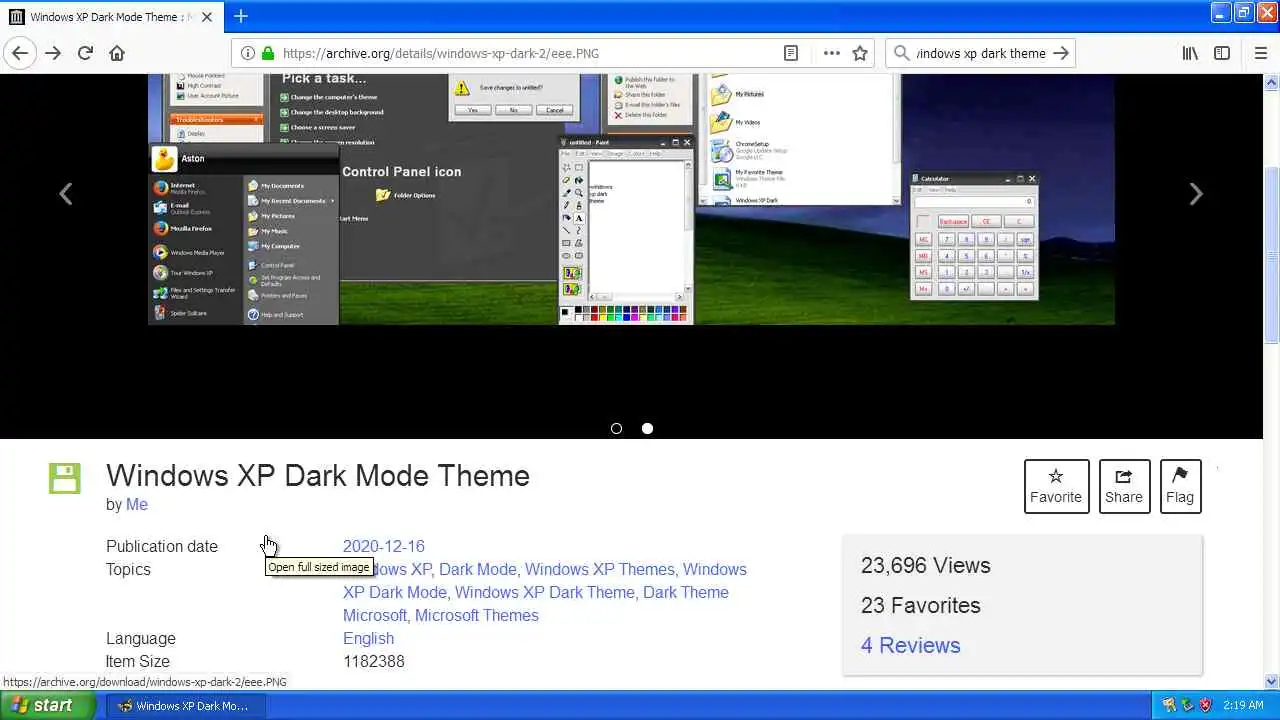Screen dimensions: 1280x720
Task: Click the Windows XP Dark Mode Theme heading
Action: pos(318,476)
